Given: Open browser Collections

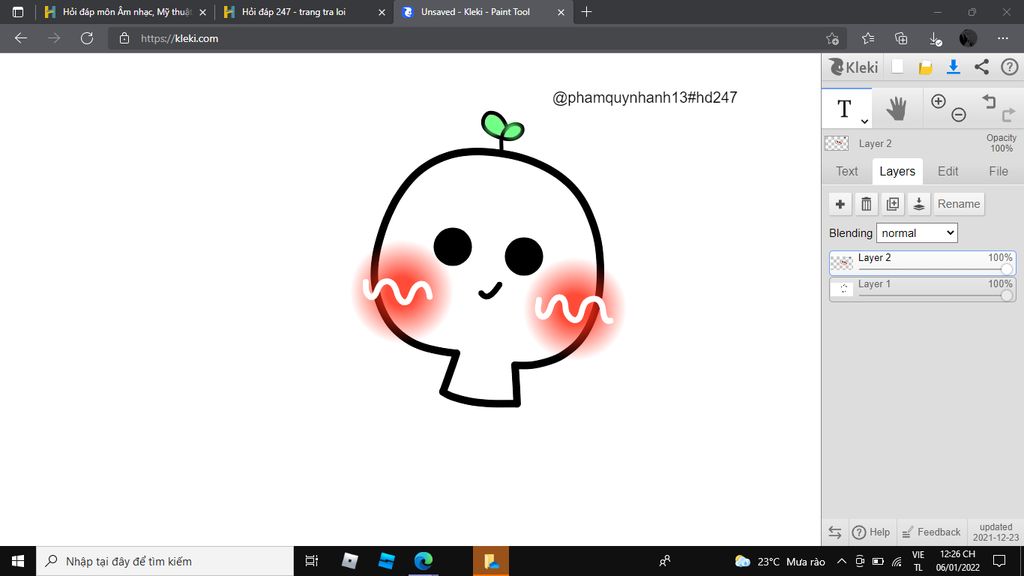Looking at the screenshot, I should [901, 39].
